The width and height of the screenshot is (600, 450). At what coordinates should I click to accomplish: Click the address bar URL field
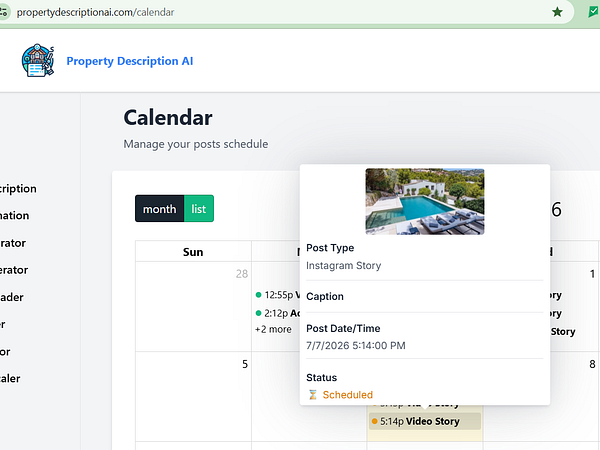[x=268, y=12]
